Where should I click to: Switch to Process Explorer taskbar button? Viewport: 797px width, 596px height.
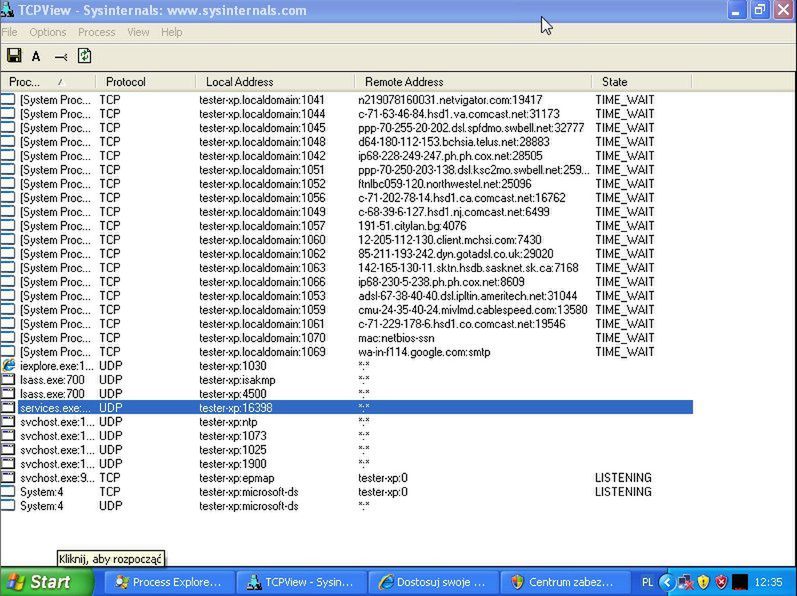coord(170,582)
